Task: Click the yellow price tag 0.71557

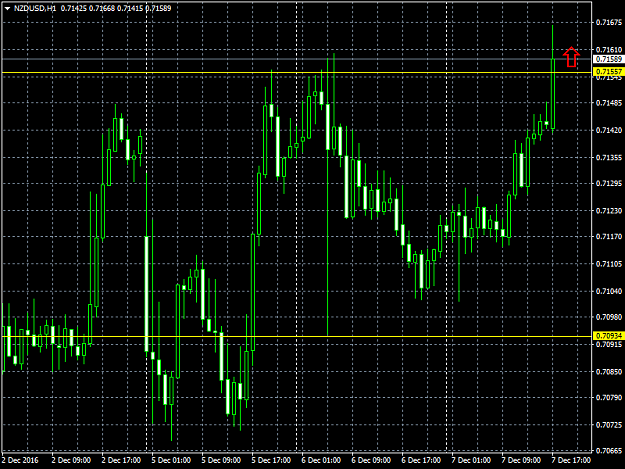Action: pyautogui.click(x=608, y=72)
